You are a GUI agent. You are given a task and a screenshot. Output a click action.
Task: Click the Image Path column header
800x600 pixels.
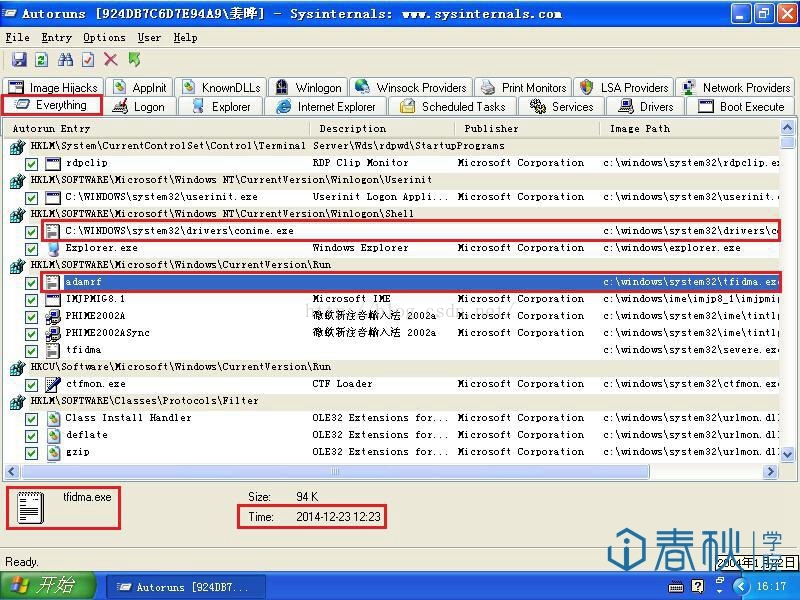tap(690, 129)
